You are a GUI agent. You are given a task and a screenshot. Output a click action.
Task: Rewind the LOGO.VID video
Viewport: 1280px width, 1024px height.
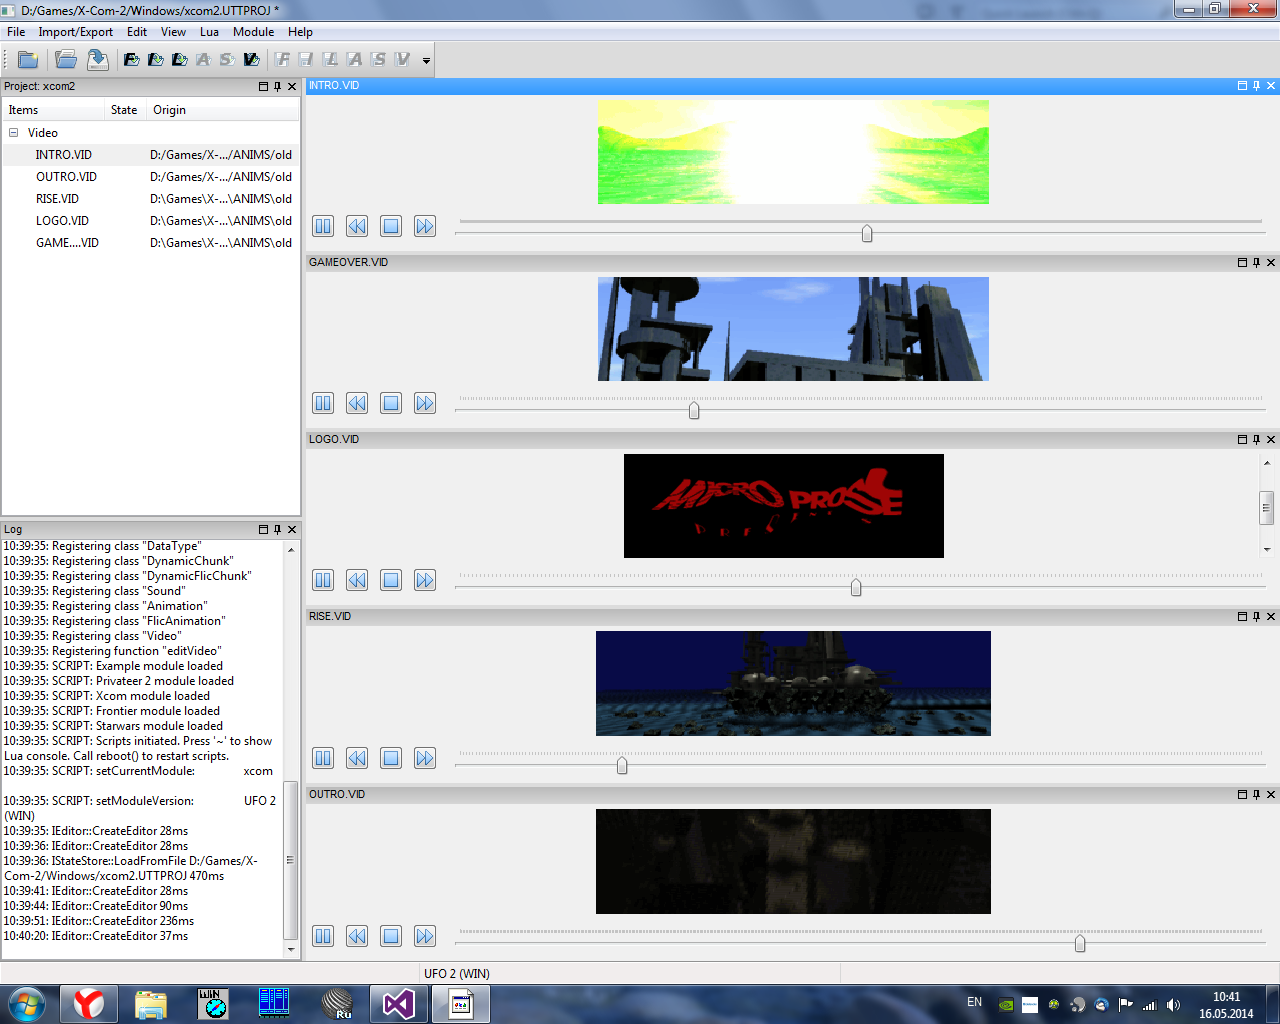pyautogui.click(x=357, y=580)
